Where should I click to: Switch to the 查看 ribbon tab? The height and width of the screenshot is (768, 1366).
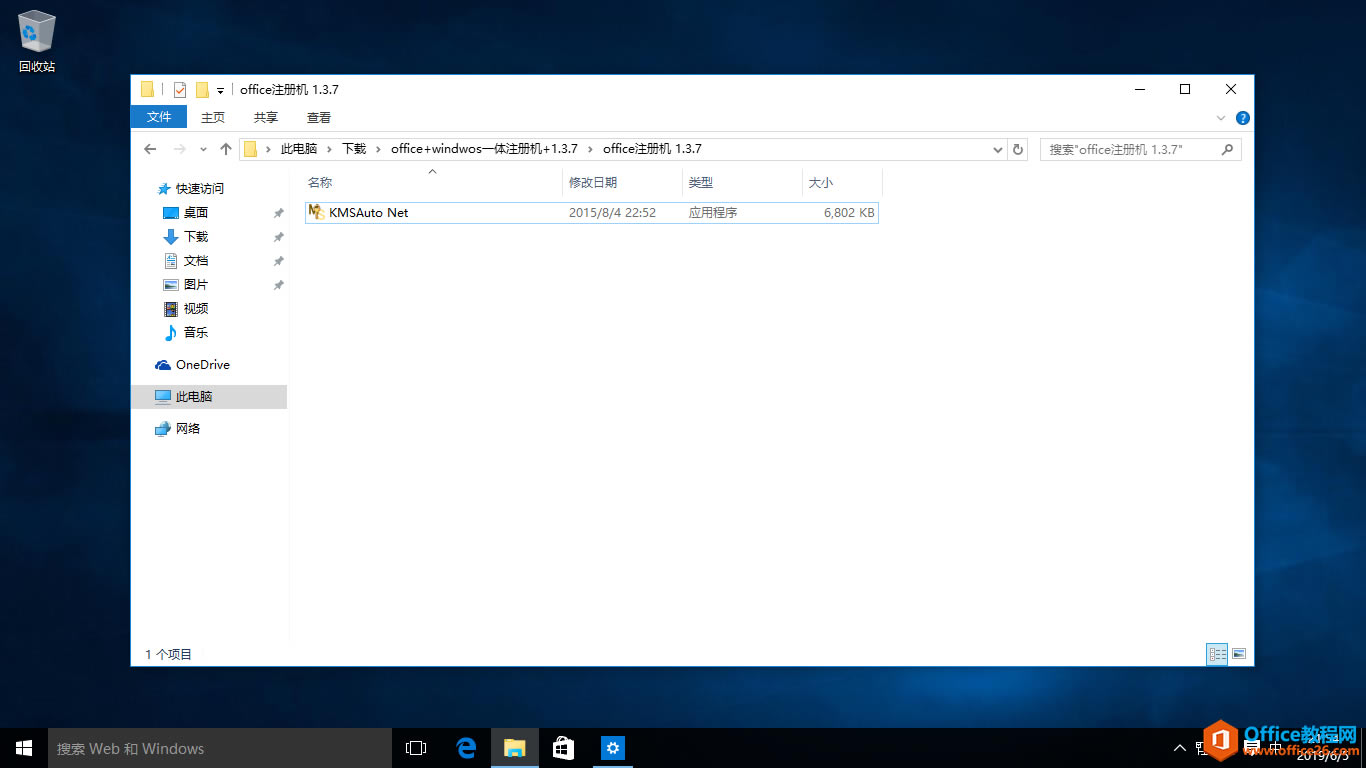[x=319, y=118]
